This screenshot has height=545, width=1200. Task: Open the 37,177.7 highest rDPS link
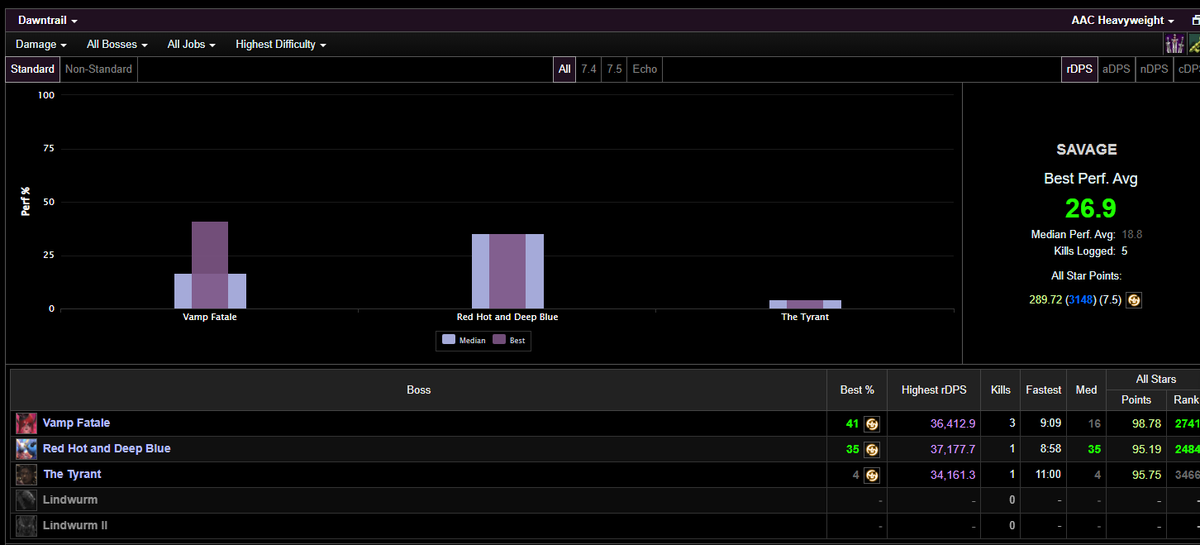(x=952, y=449)
